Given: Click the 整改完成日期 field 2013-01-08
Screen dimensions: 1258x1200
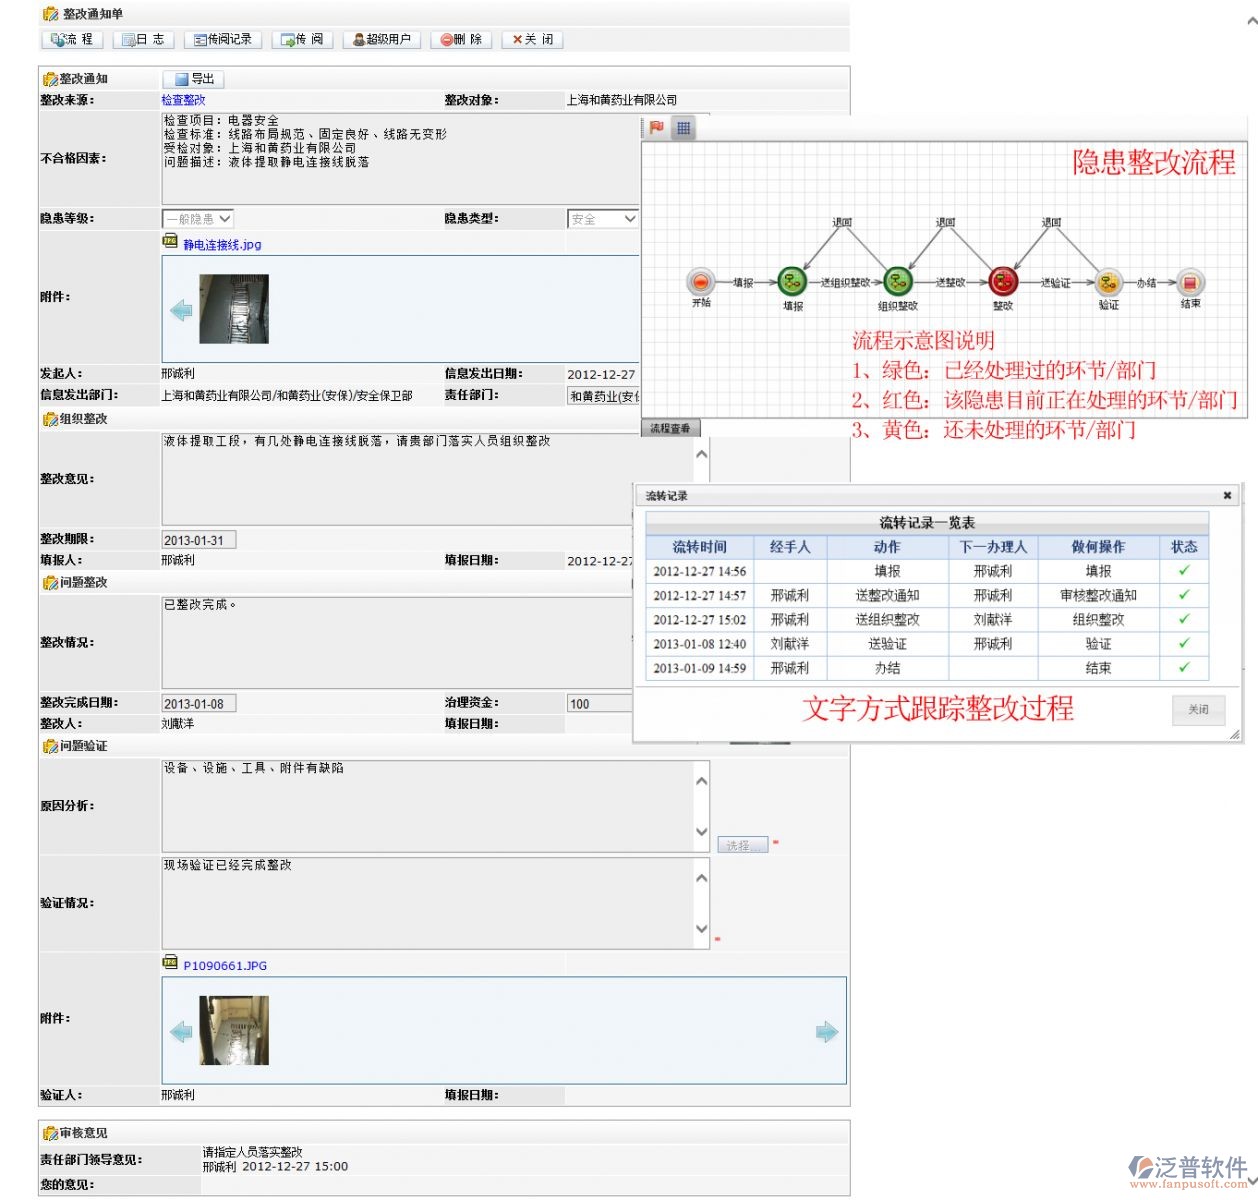Looking at the screenshot, I should [x=199, y=704].
